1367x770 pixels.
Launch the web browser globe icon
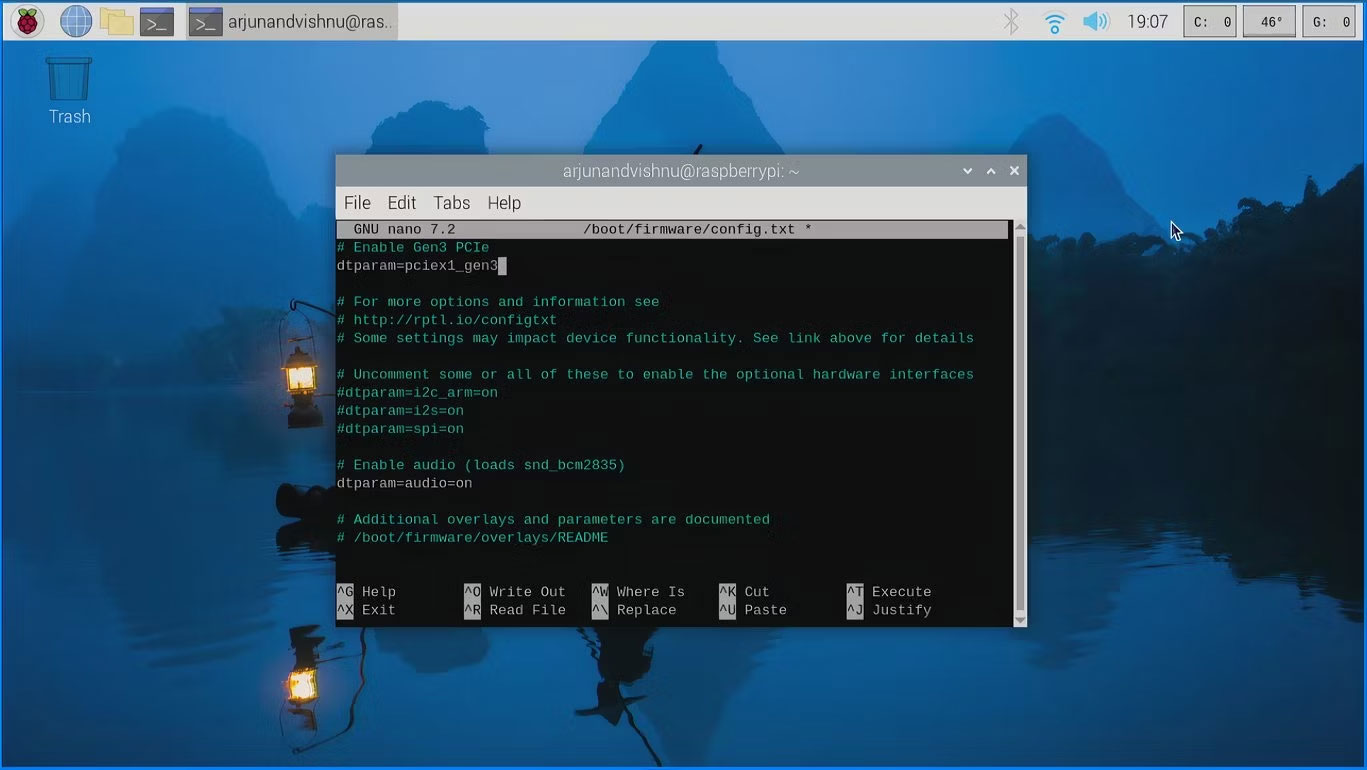(x=76, y=21)
